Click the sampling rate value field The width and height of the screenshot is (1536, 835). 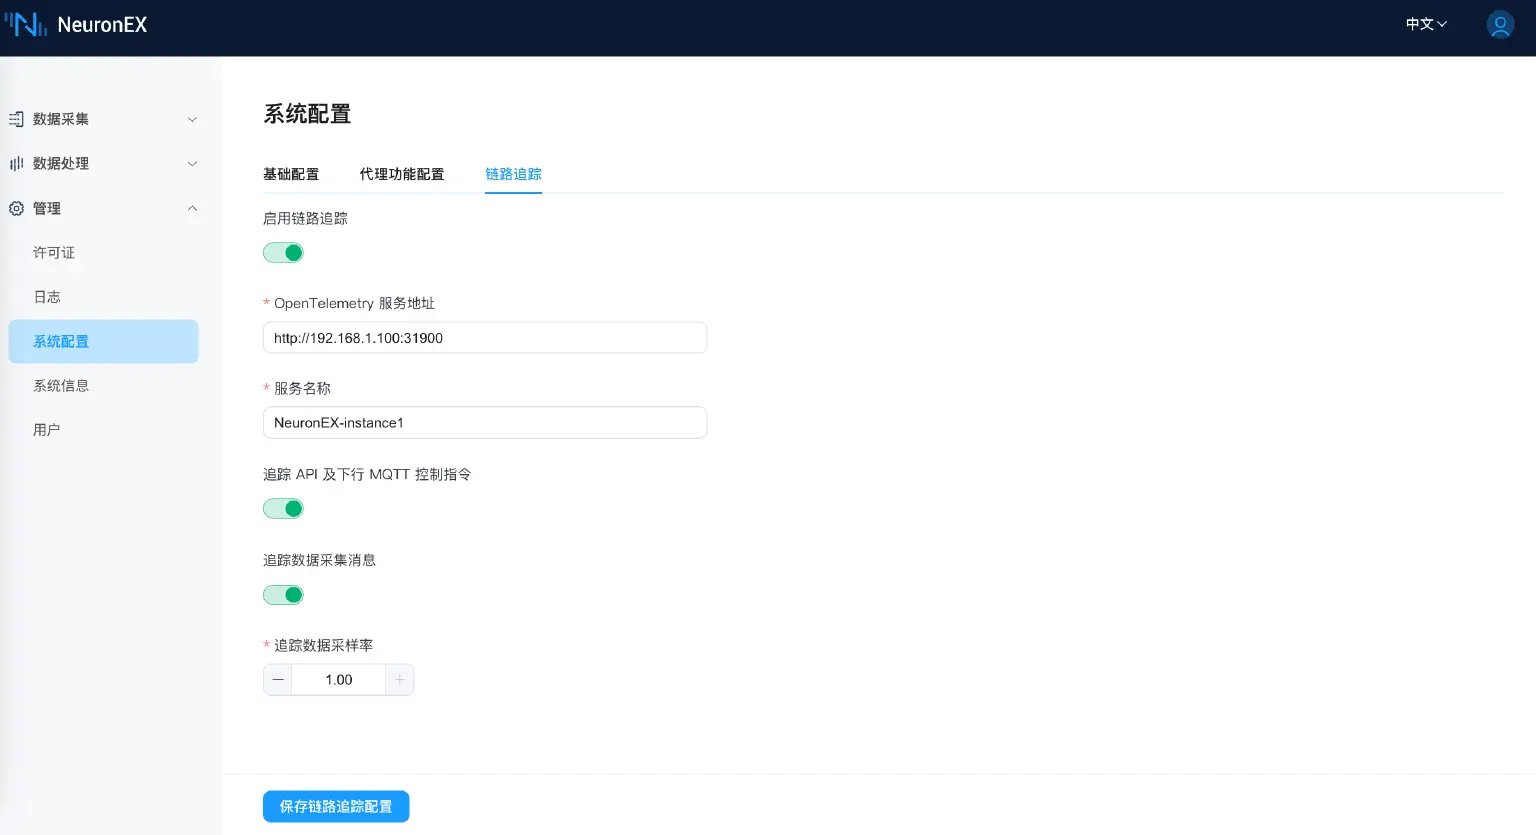tap(338, 679)
